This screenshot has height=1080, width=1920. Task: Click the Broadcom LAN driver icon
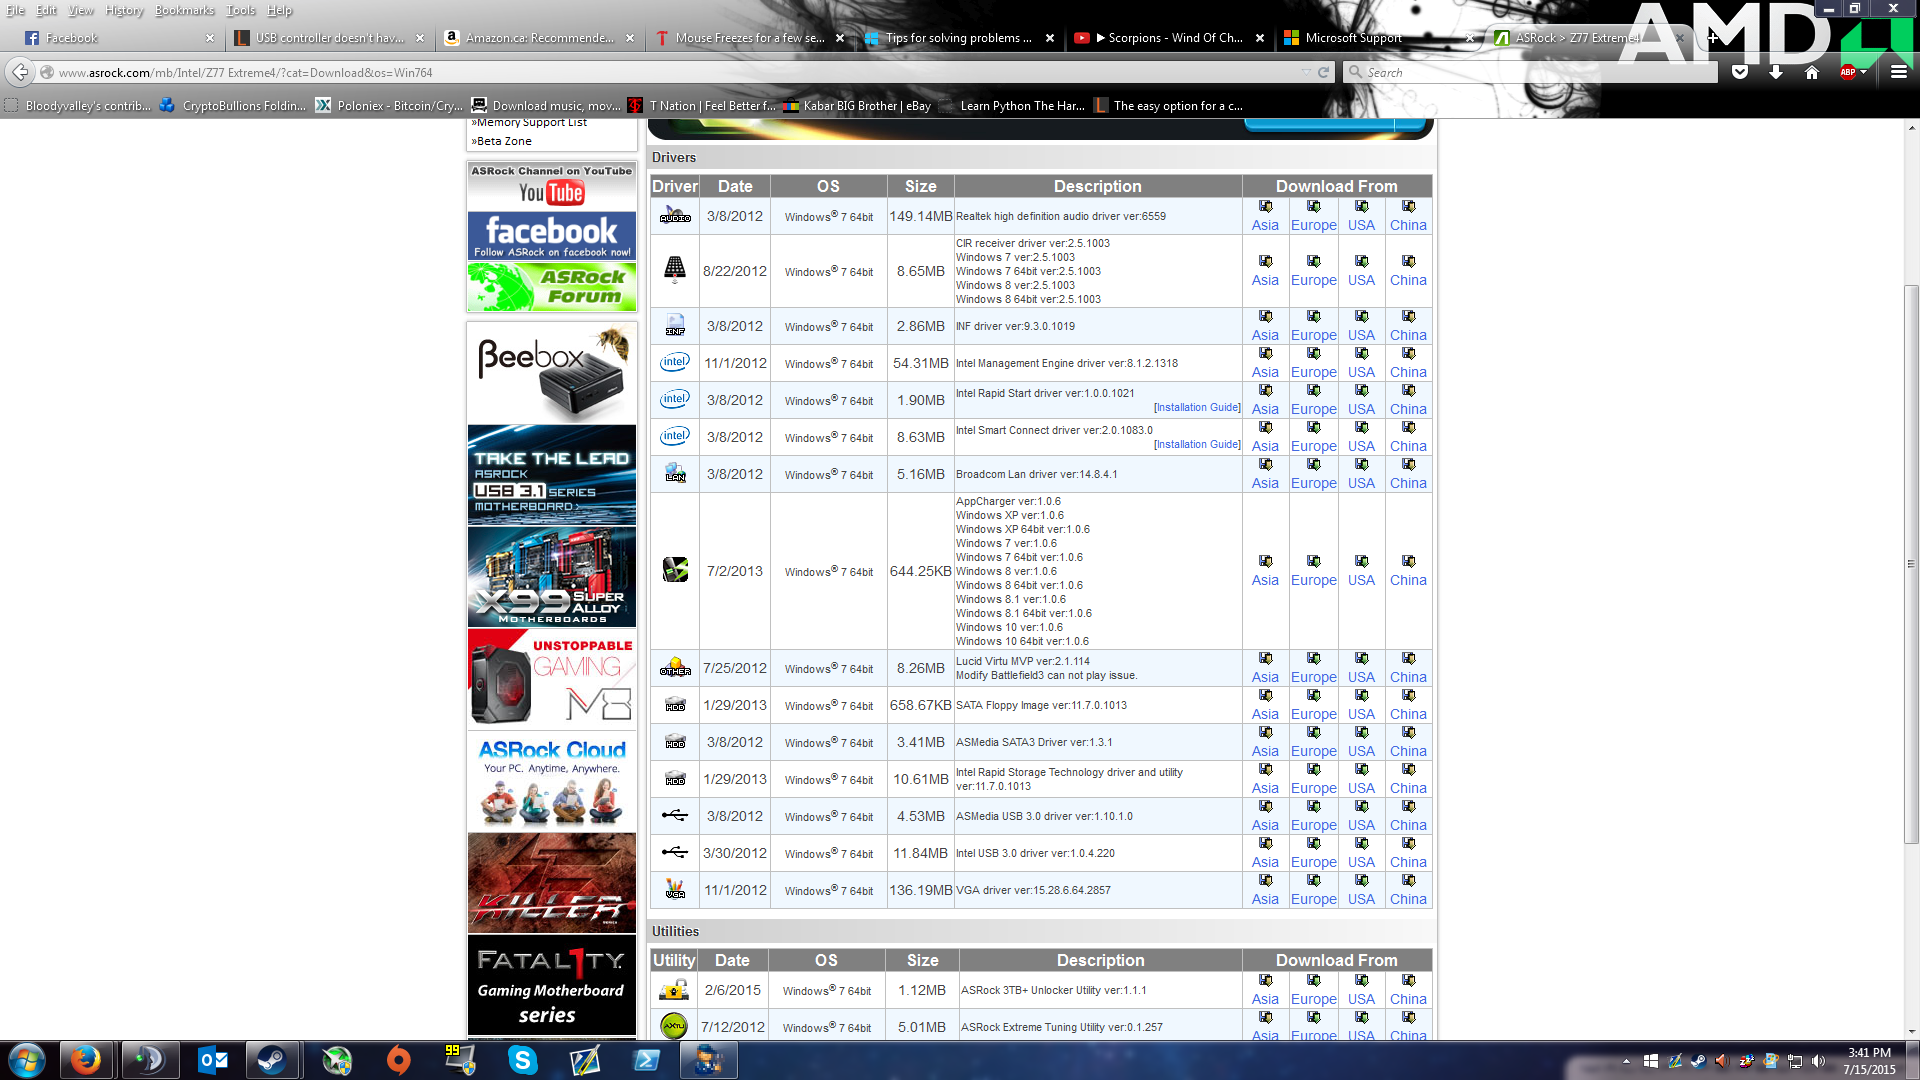(675, 473)
